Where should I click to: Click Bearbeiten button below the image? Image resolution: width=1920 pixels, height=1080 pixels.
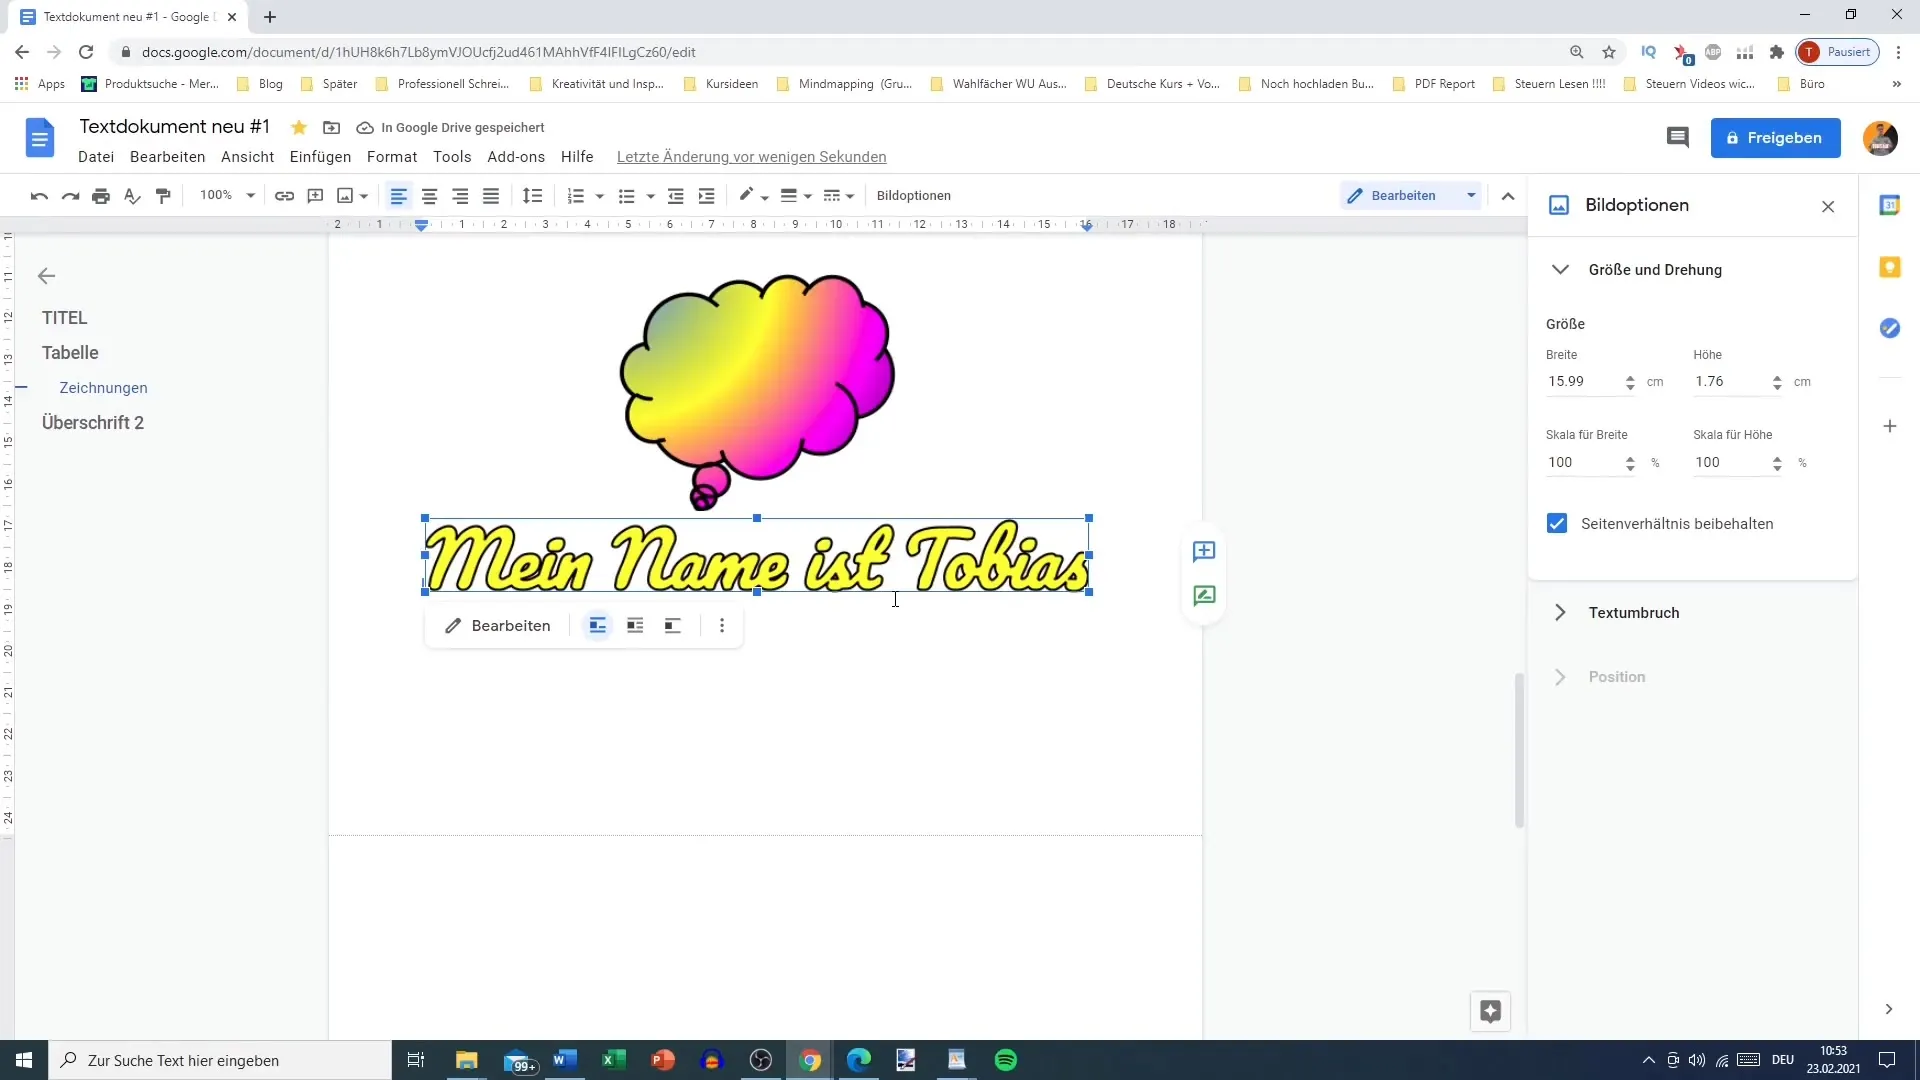[x=497, y=626]
